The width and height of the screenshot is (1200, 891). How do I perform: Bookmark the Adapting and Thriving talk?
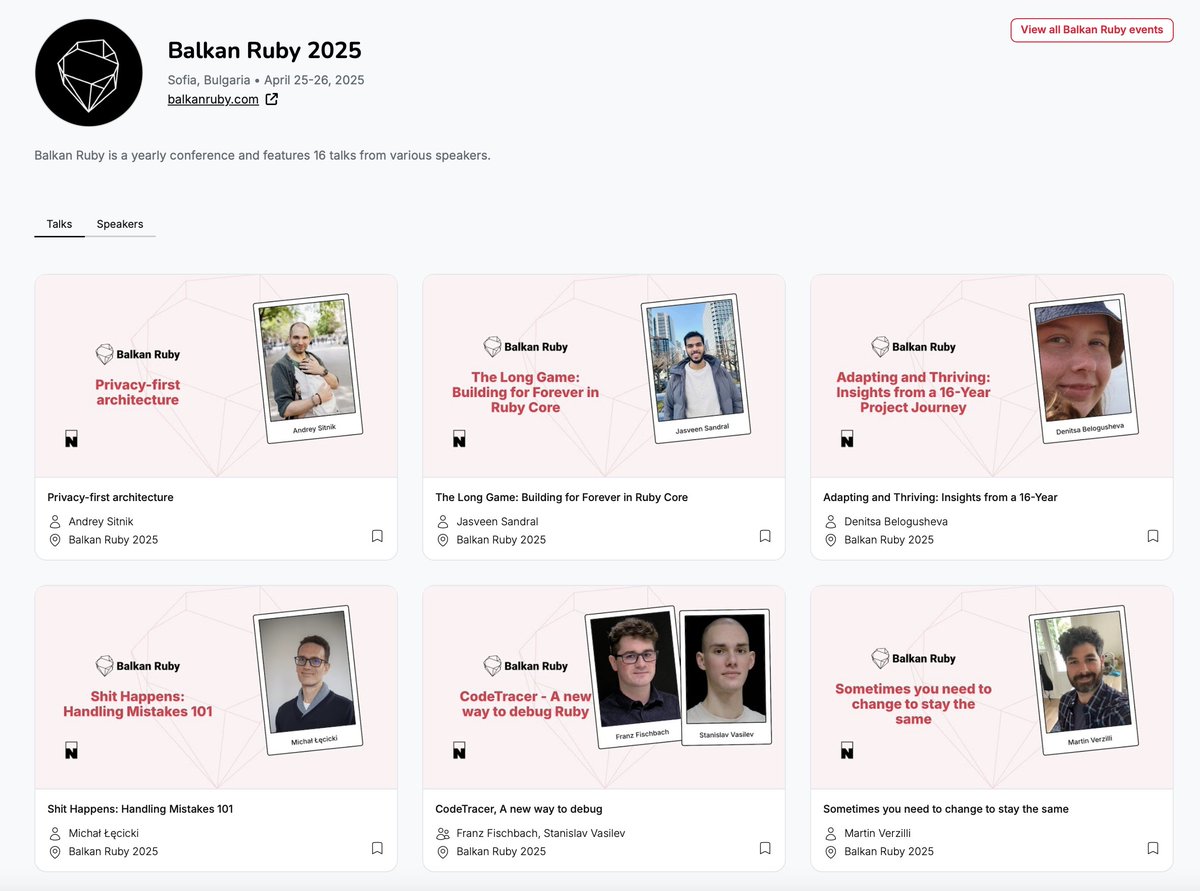[1153, 536]
